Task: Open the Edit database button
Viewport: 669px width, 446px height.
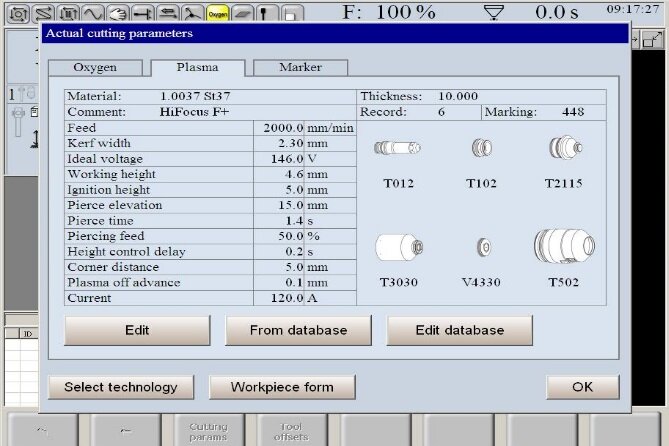Action: click(459, 330)
